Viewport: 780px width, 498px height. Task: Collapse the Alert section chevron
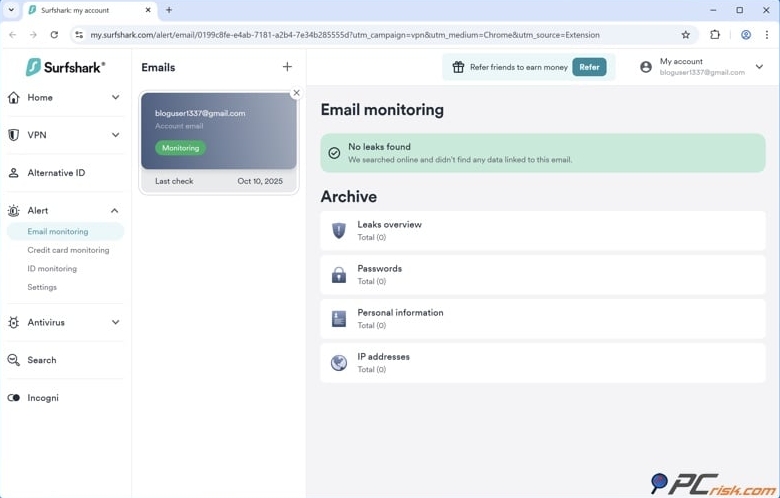click(115, 211)
